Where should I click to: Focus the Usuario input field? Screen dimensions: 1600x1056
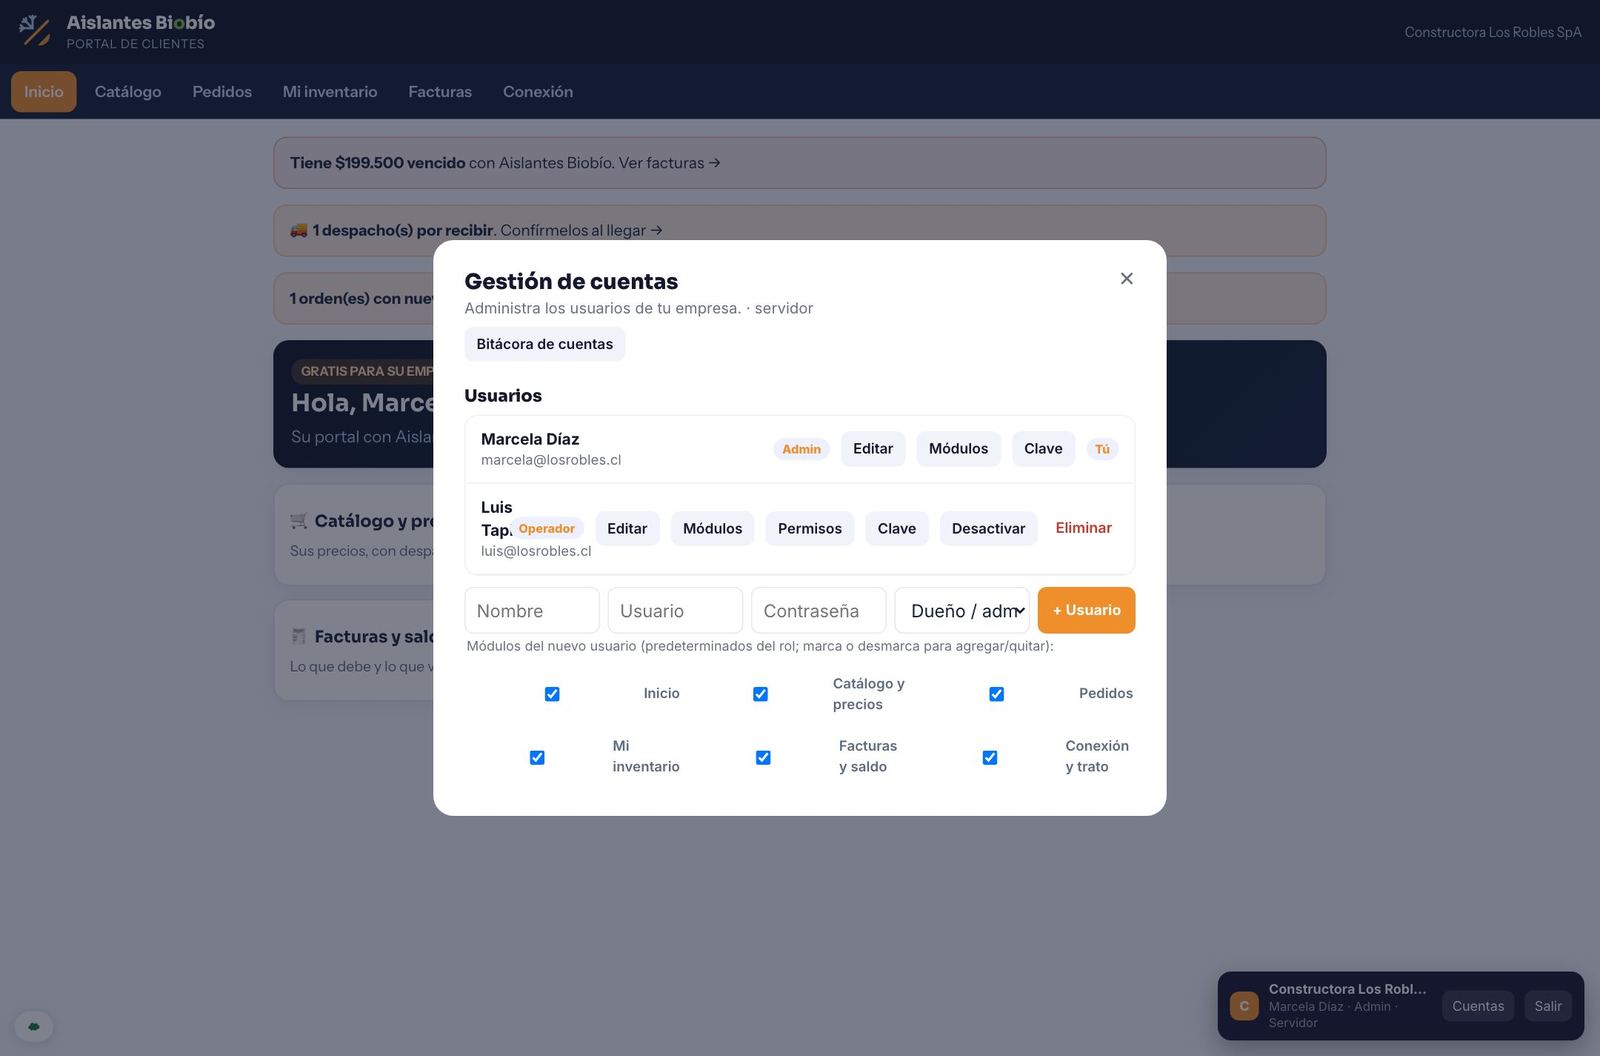point(675,610)
